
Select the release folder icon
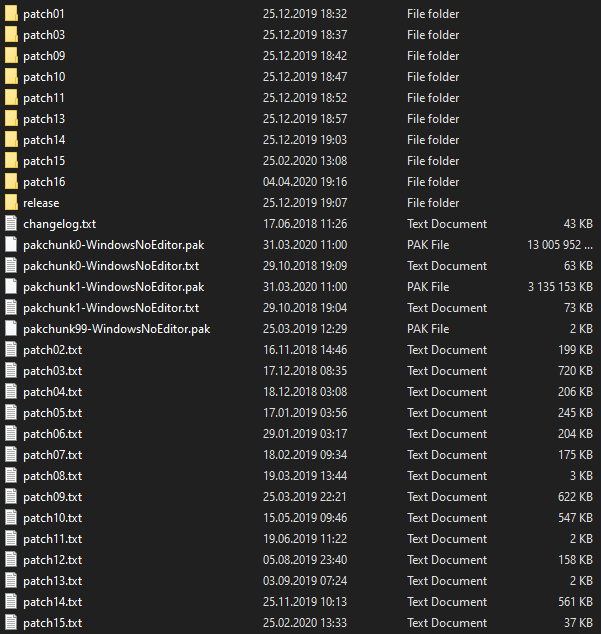pyautogui.click(x=11, y=203)
